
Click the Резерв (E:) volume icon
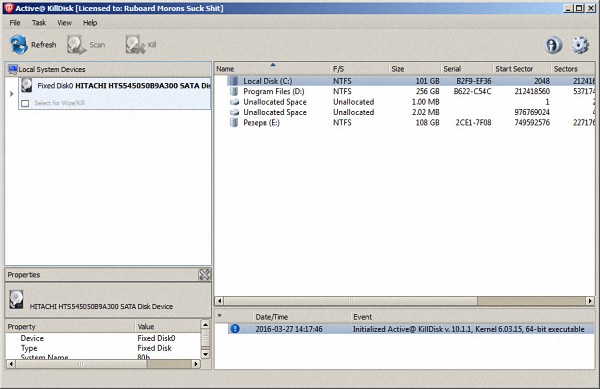tap(234, 122)
